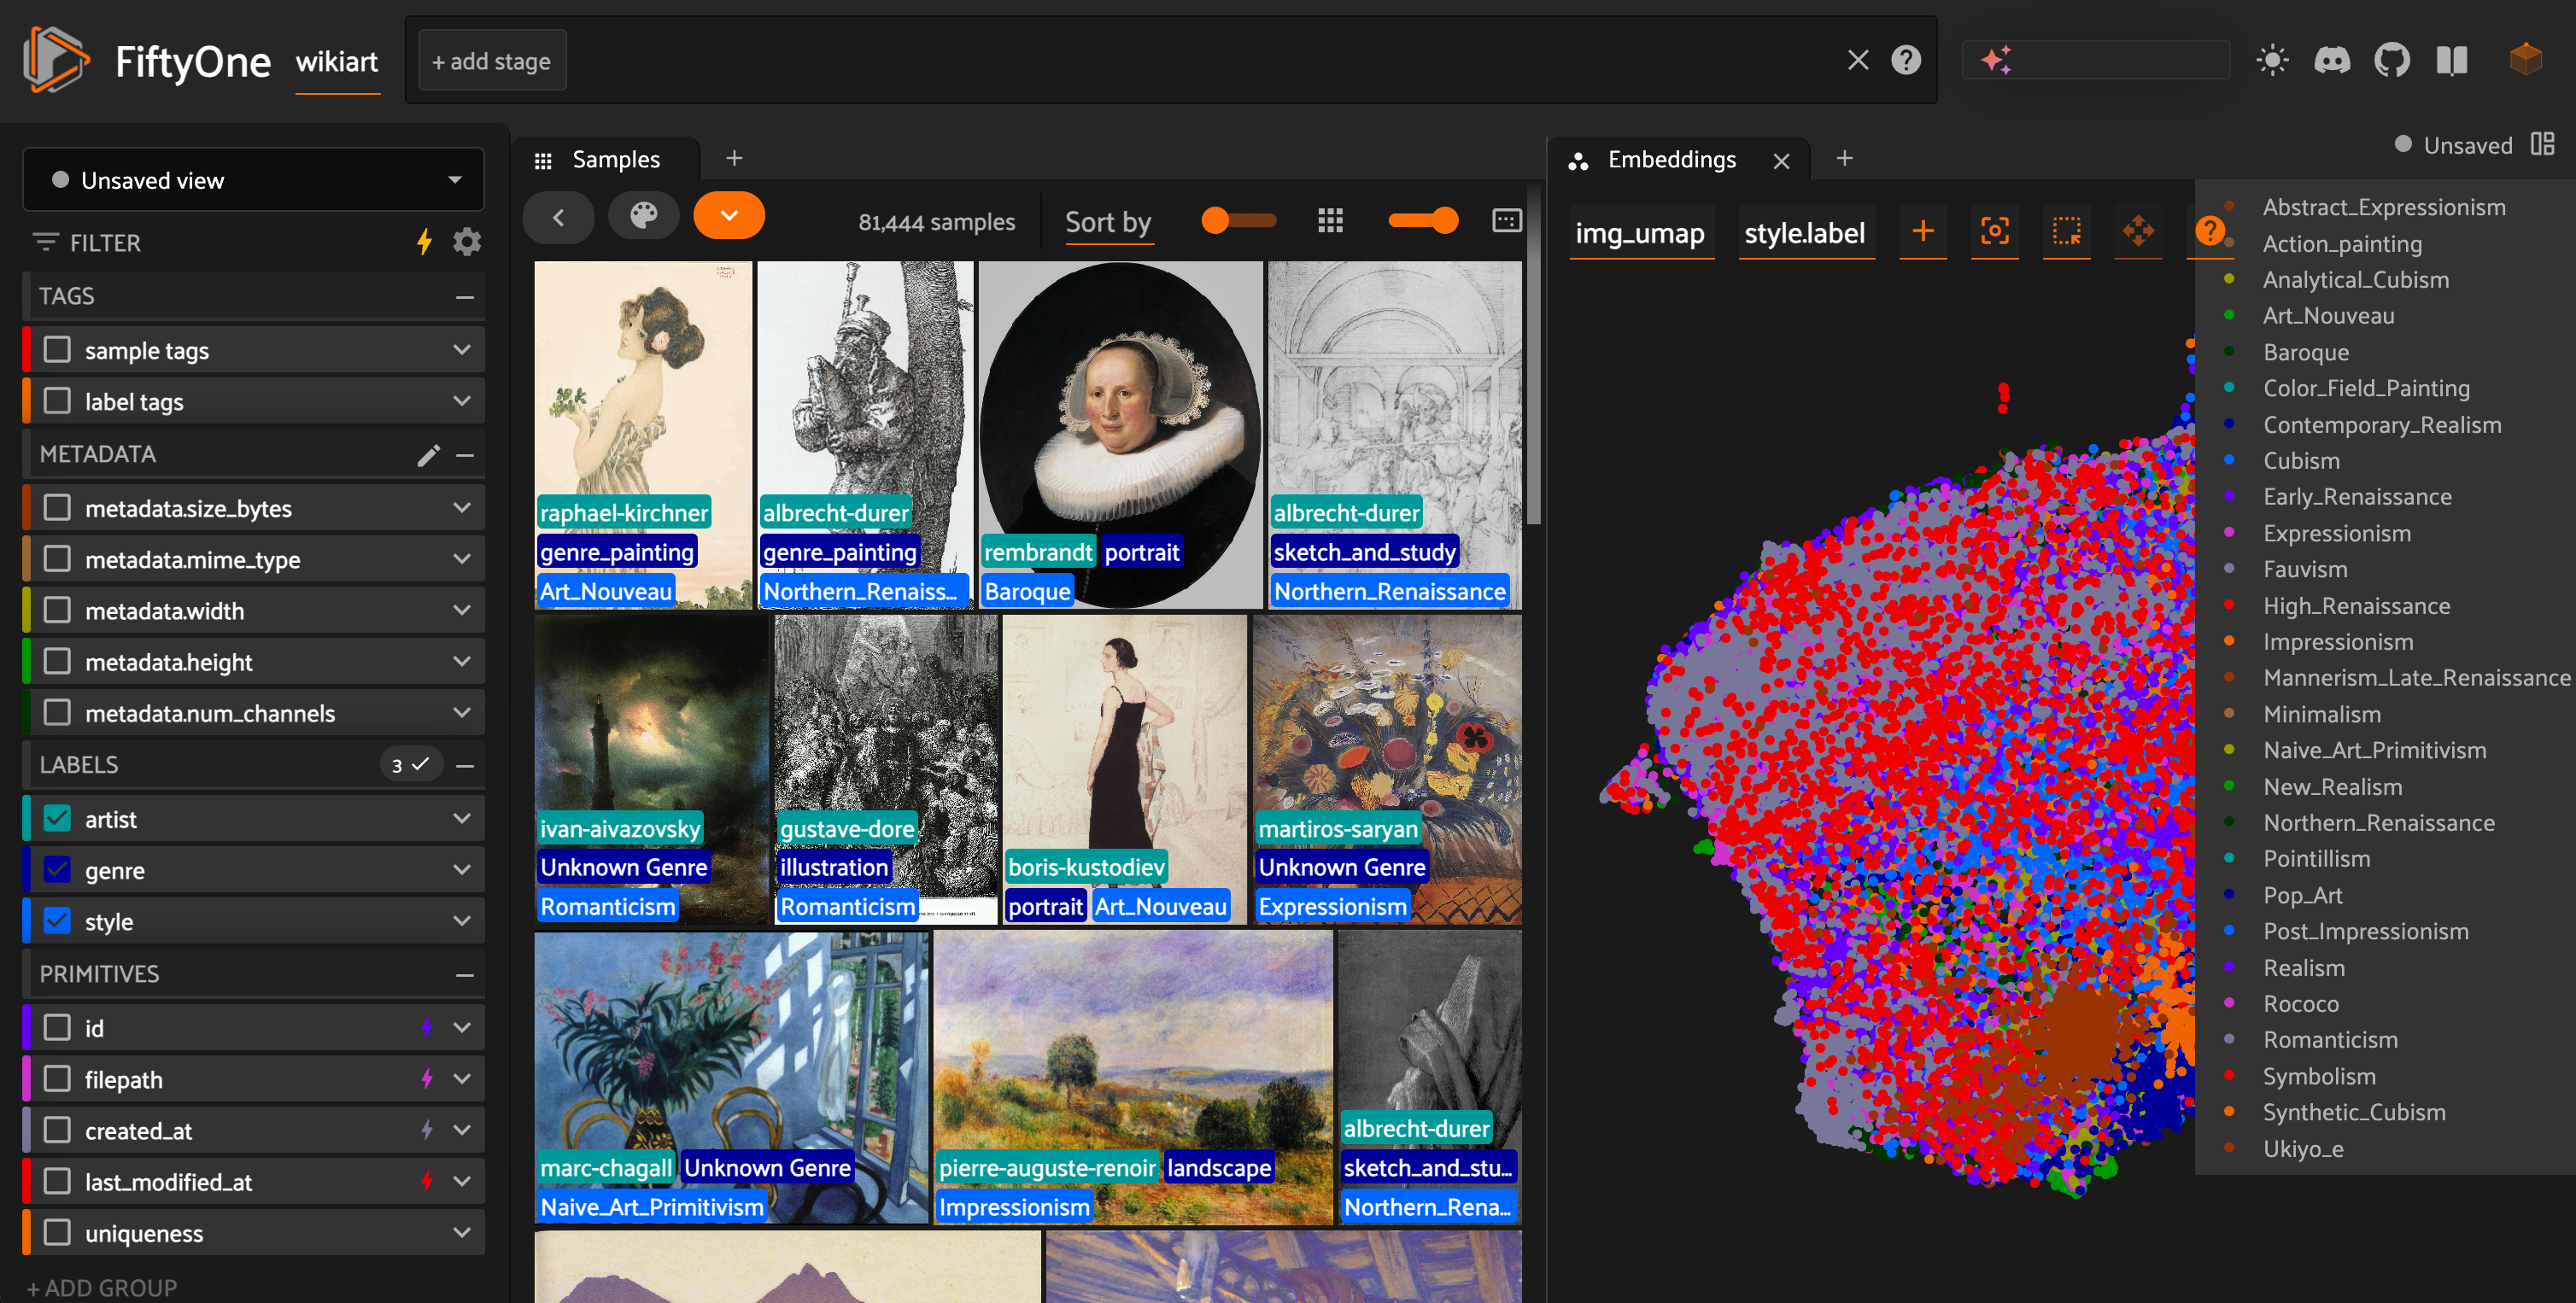Expand last_modified_at field filter

pyautogui.click(x=462, y=1181)
